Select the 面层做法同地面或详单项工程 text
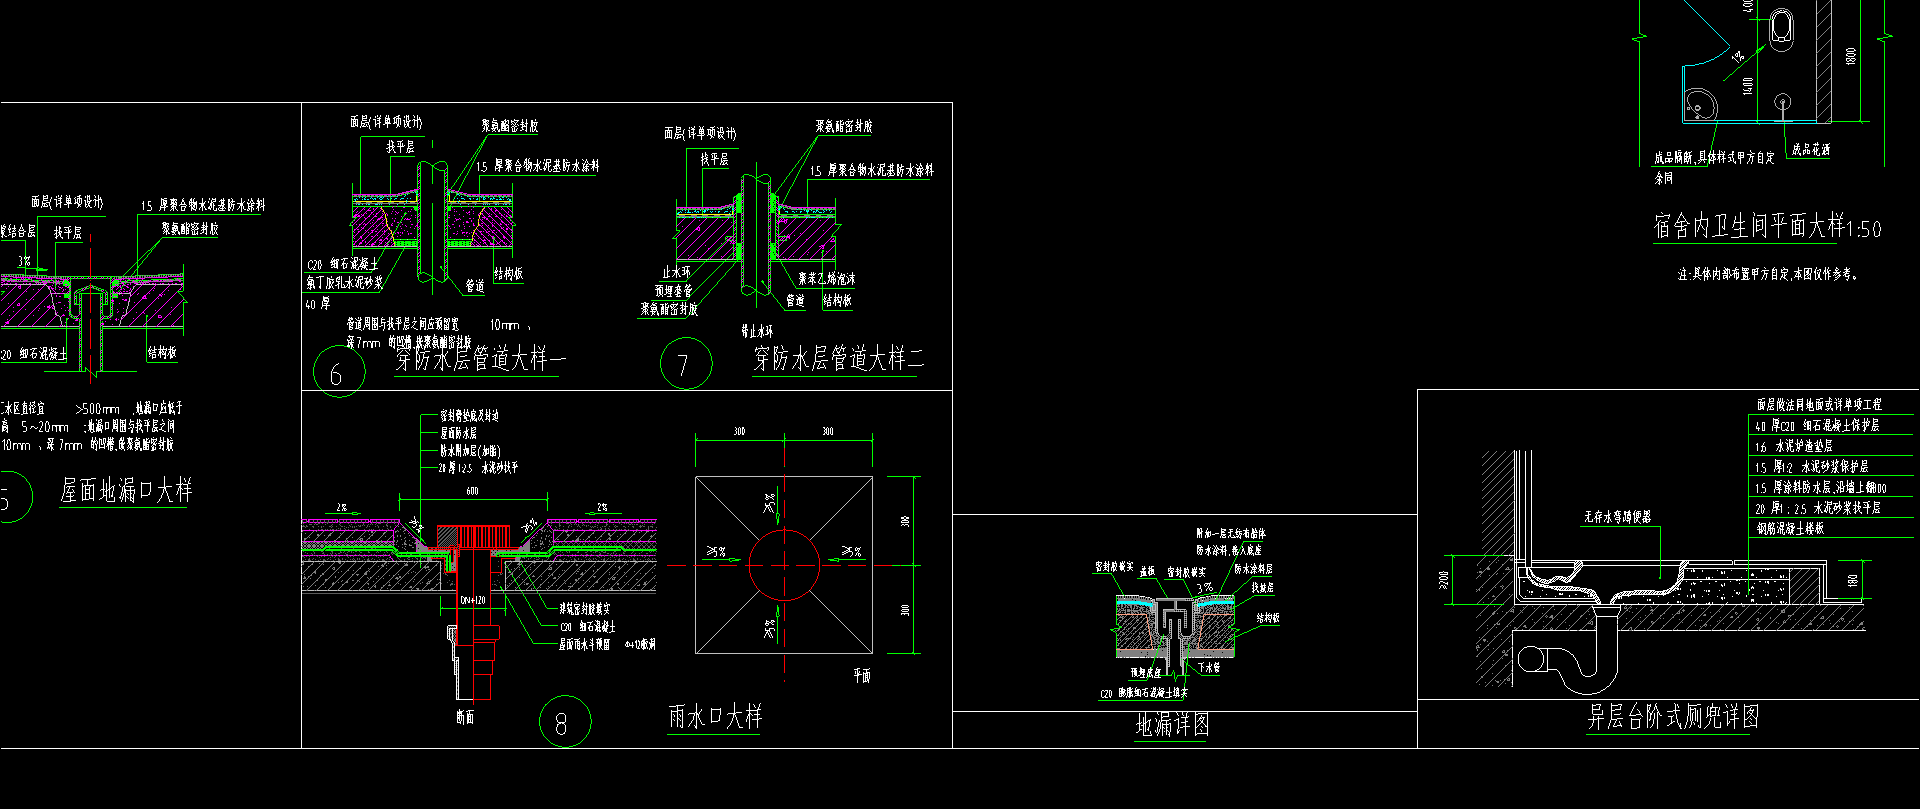Screen dimensions: 1920x809 click(1819, 404)
